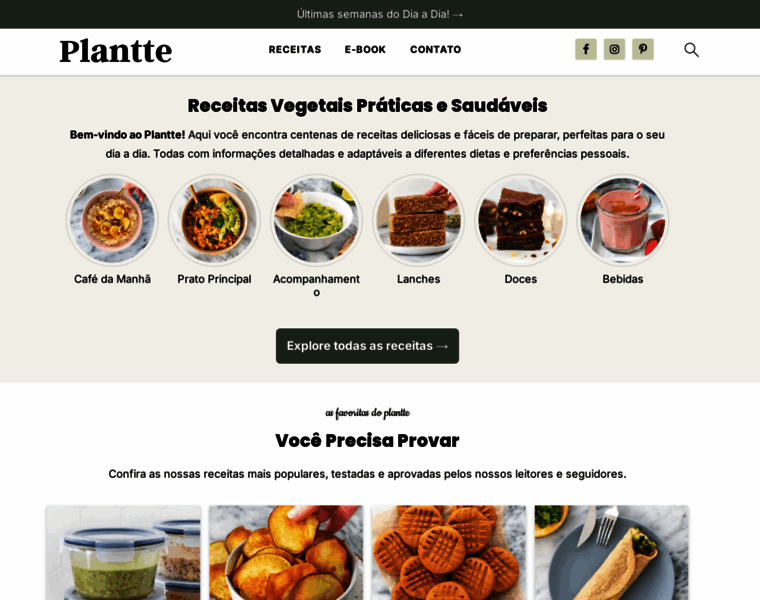This screenshot has width=760, height=600.
Task: Open the Contato menu item
Action: pos(435,49)
